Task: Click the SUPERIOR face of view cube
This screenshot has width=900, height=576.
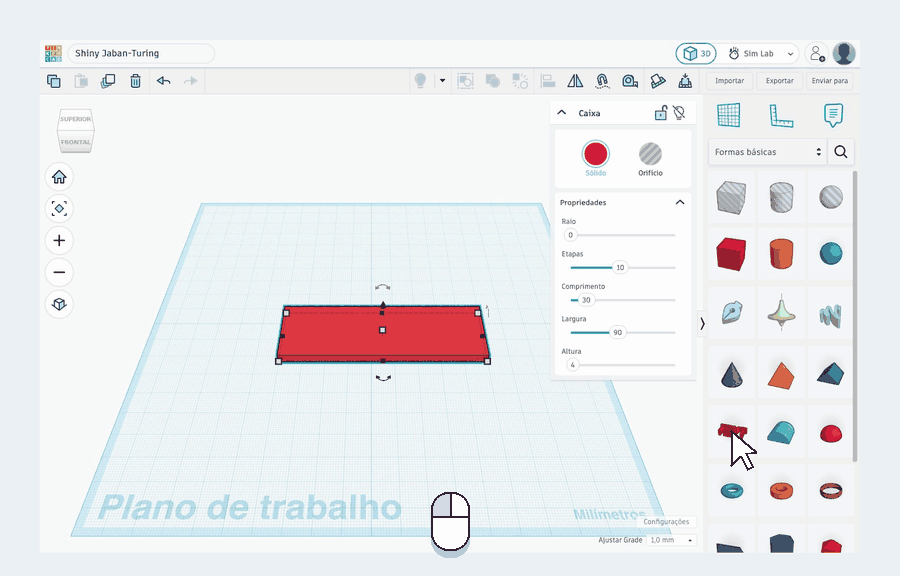Action: tap(76, 119)
